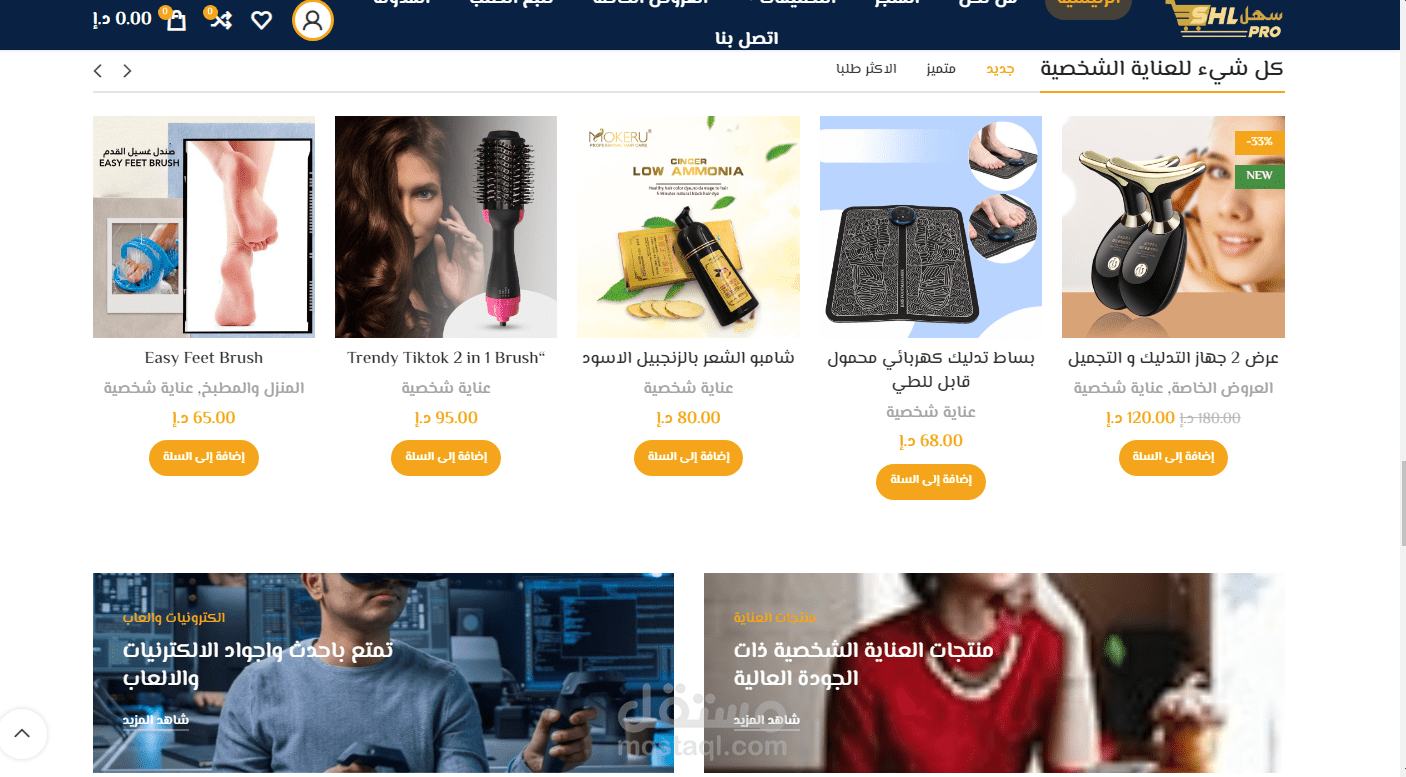Click شاهد المزيد on electronics banner
This screenshot has width=1406, height=777.
pyautogui.click(x=156, y=720)
